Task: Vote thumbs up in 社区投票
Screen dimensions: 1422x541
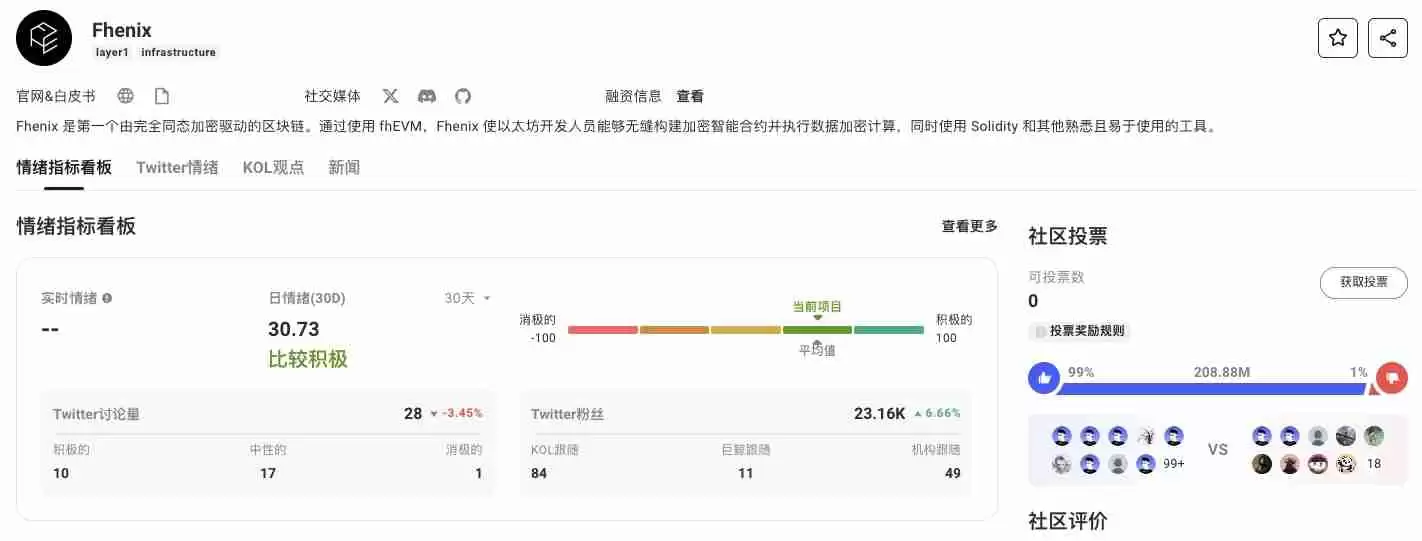Action: tap(1044, 378)
